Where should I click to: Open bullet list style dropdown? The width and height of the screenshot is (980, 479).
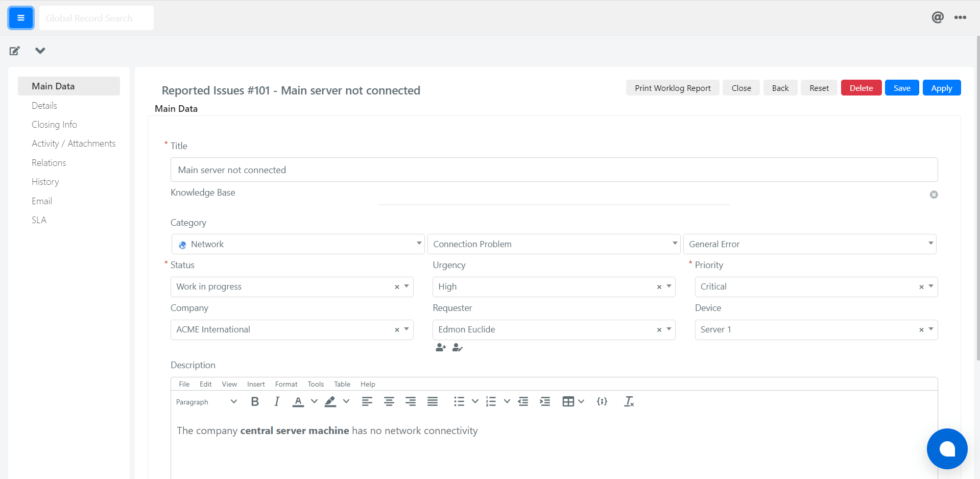pyautogui.click(x=475, y=401)
